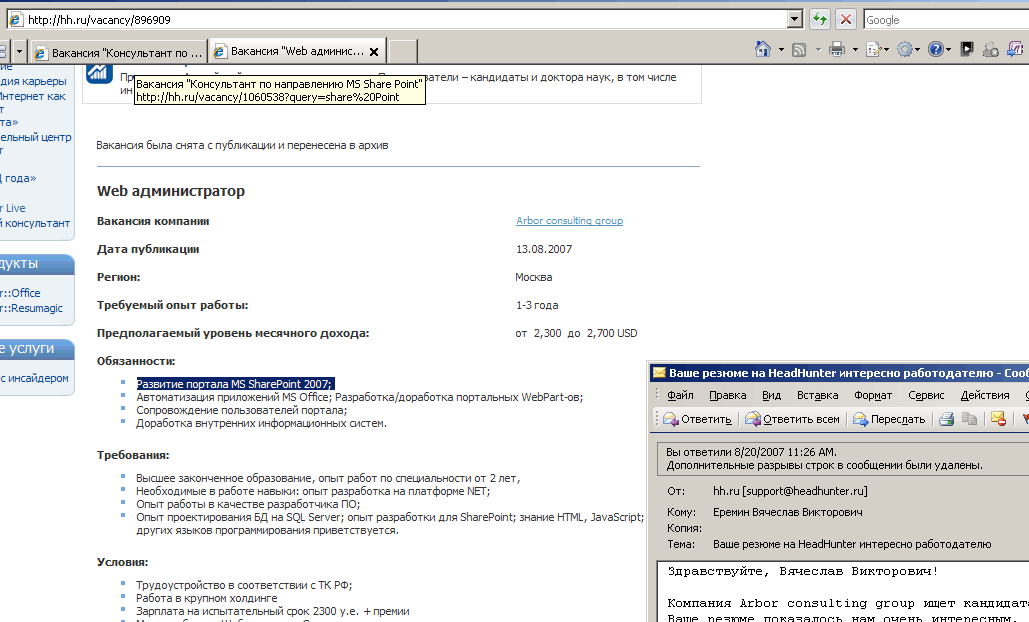Click the "дия карьеры" sidebar link
The width and height of the screenshot is (1029, 622).
pyautogui.click(x=33, y=81)
